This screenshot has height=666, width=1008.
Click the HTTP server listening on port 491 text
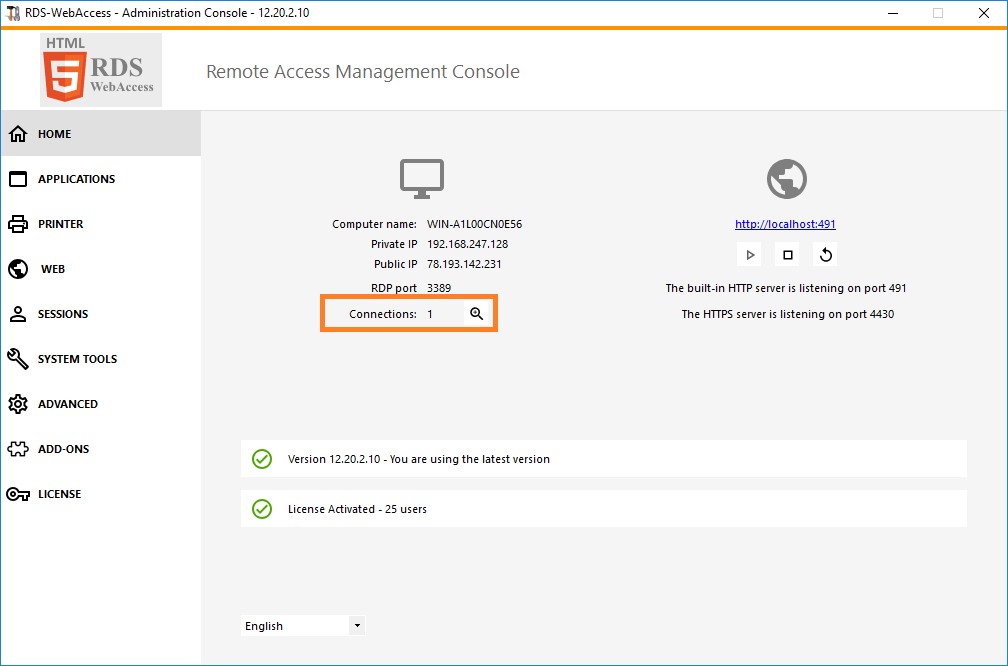click(x=786, y=288)
